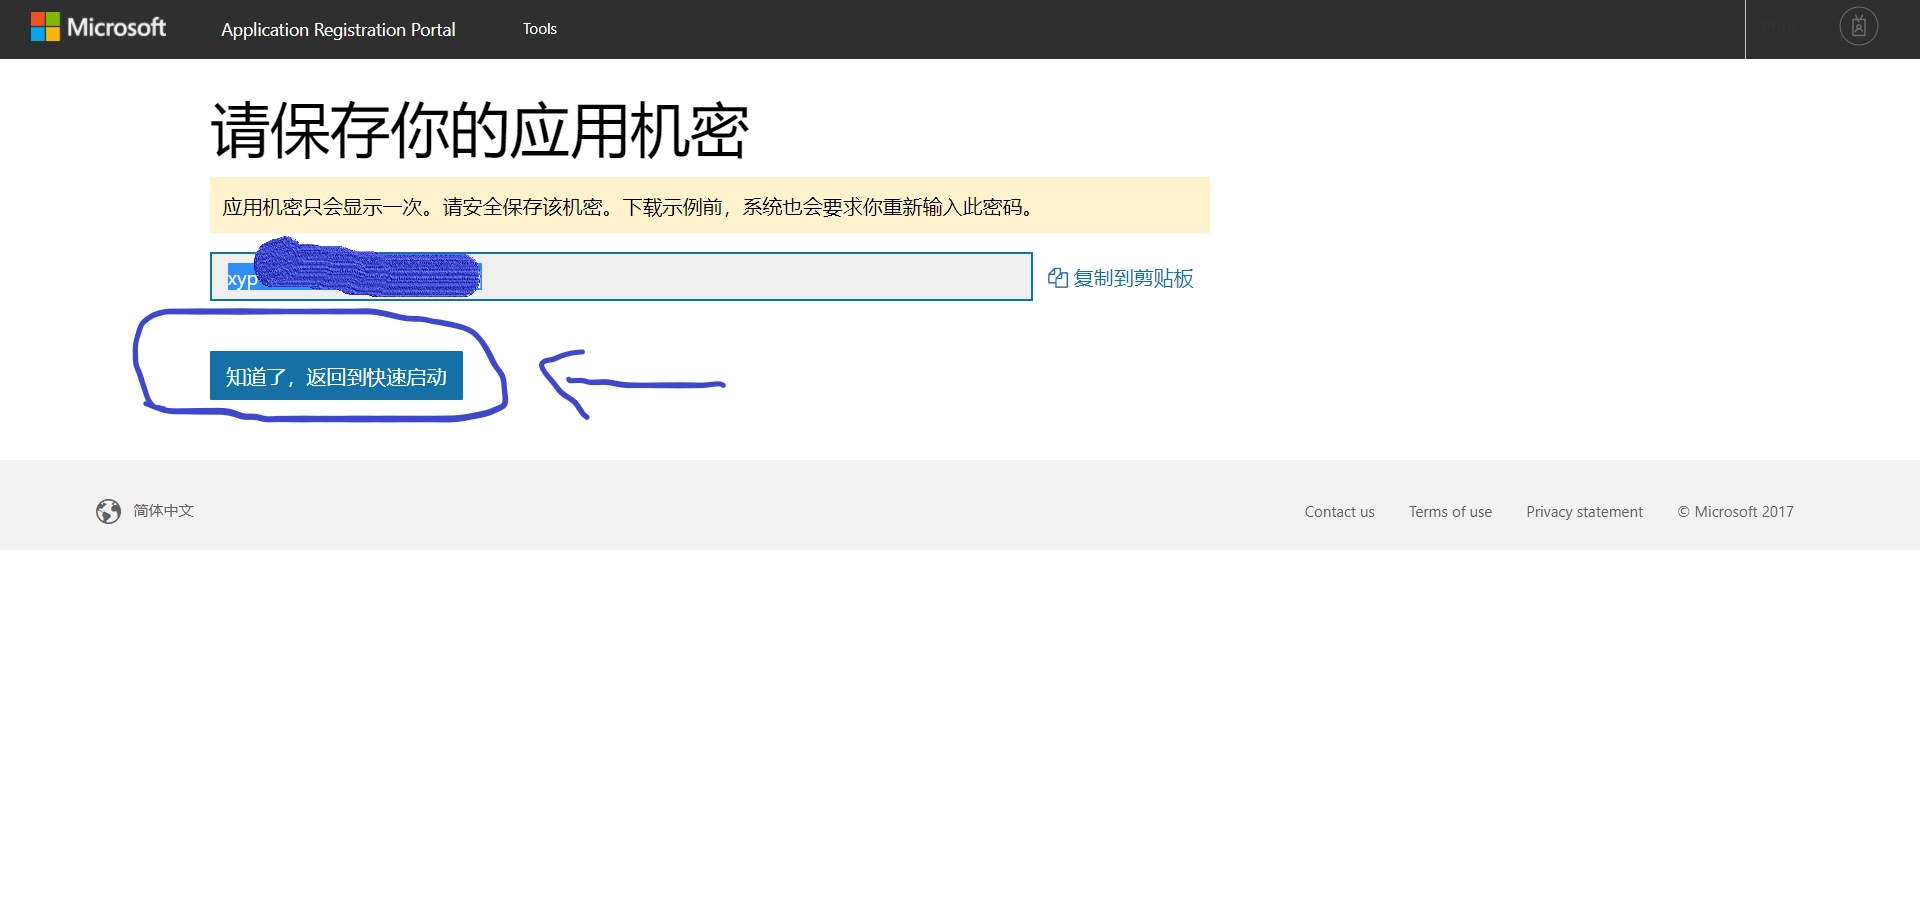Open the Privacy statement footer link
The image size is (1920, 897).
click(1584, 512)
